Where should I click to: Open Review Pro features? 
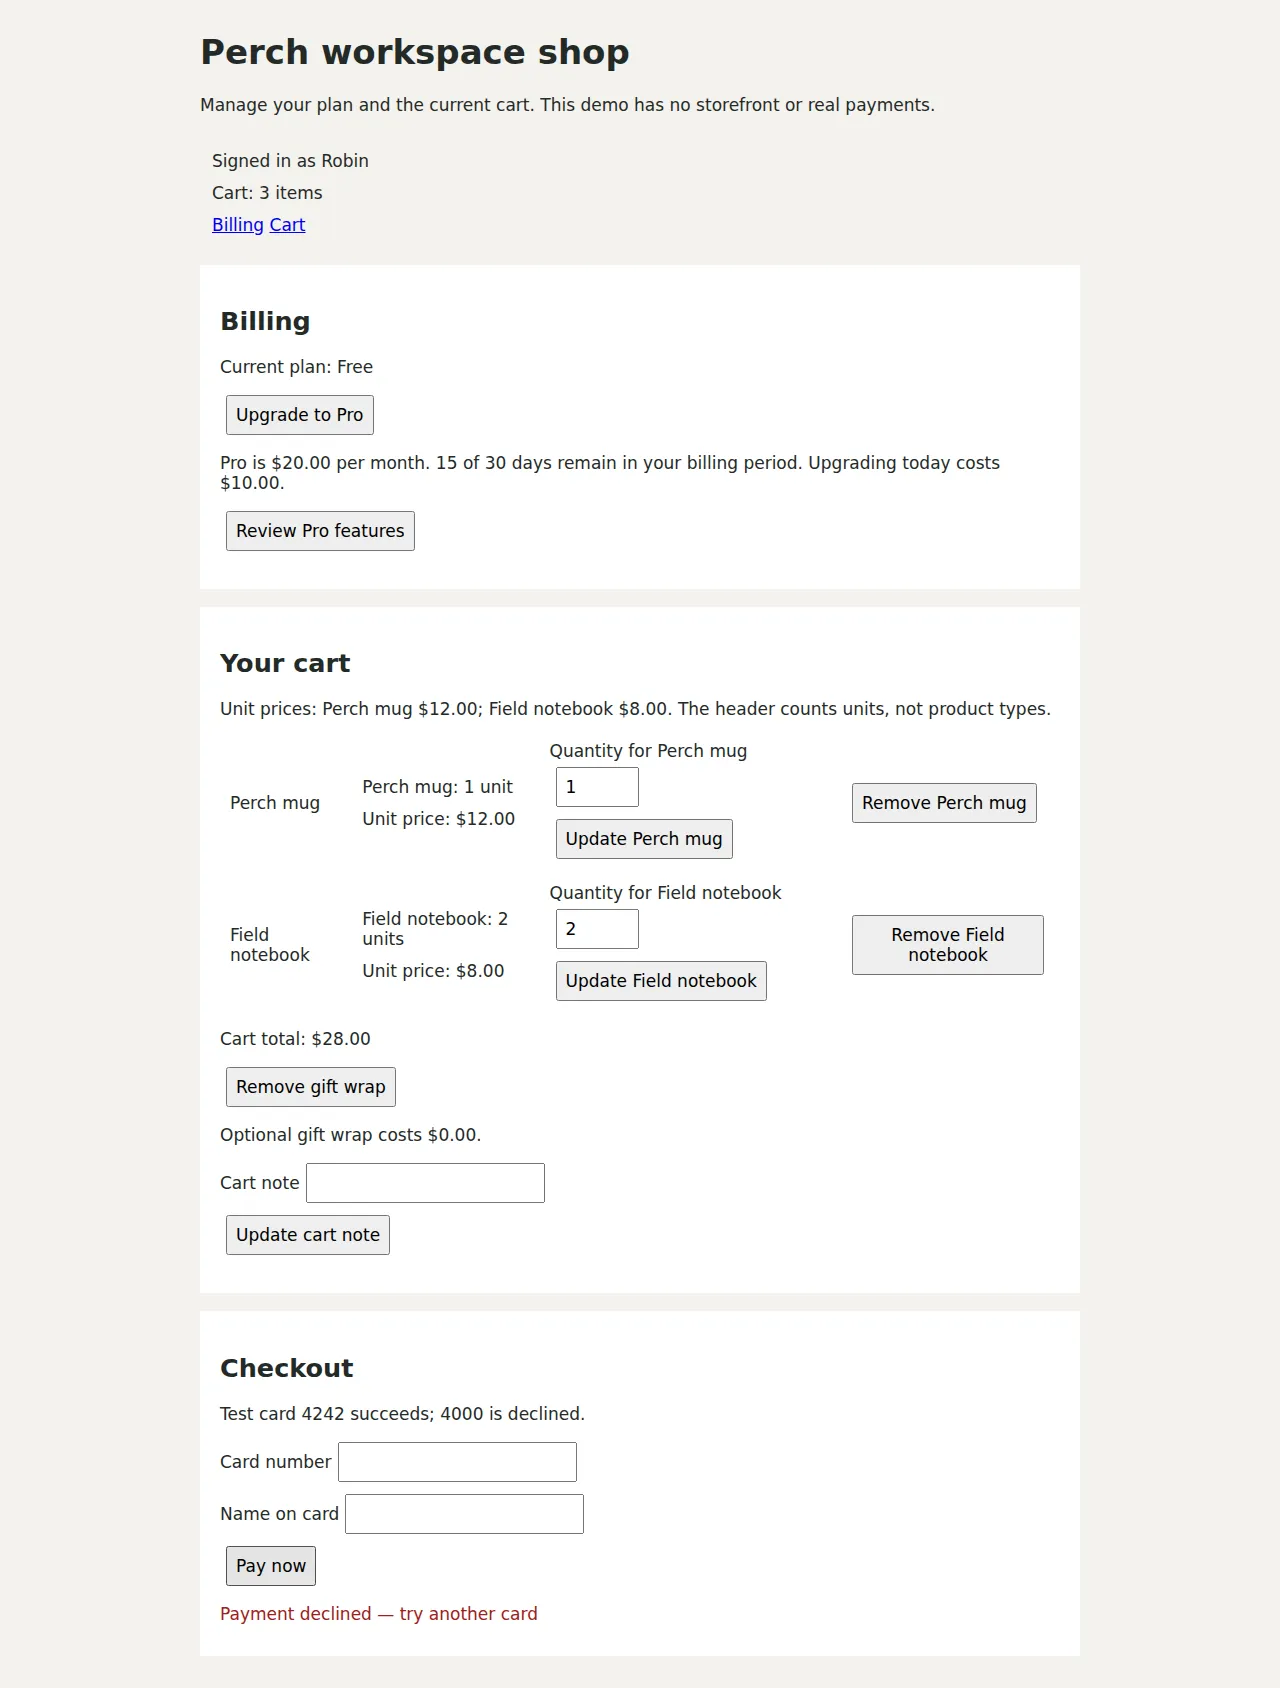pyautogui.click(x=320, y=531)
